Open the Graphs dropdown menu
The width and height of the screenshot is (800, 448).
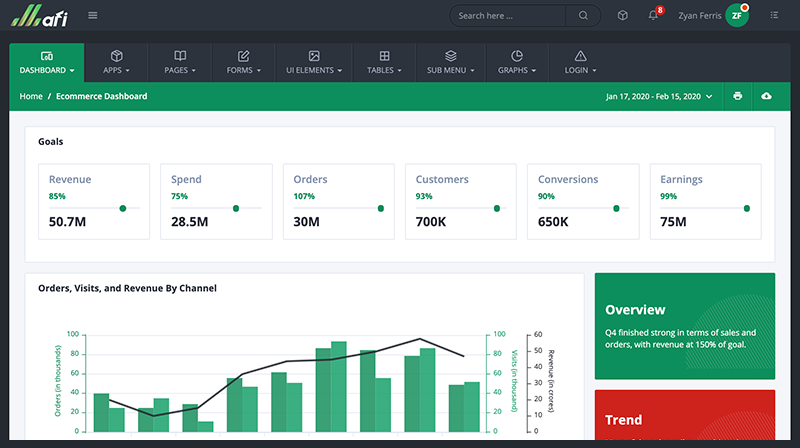517,62
